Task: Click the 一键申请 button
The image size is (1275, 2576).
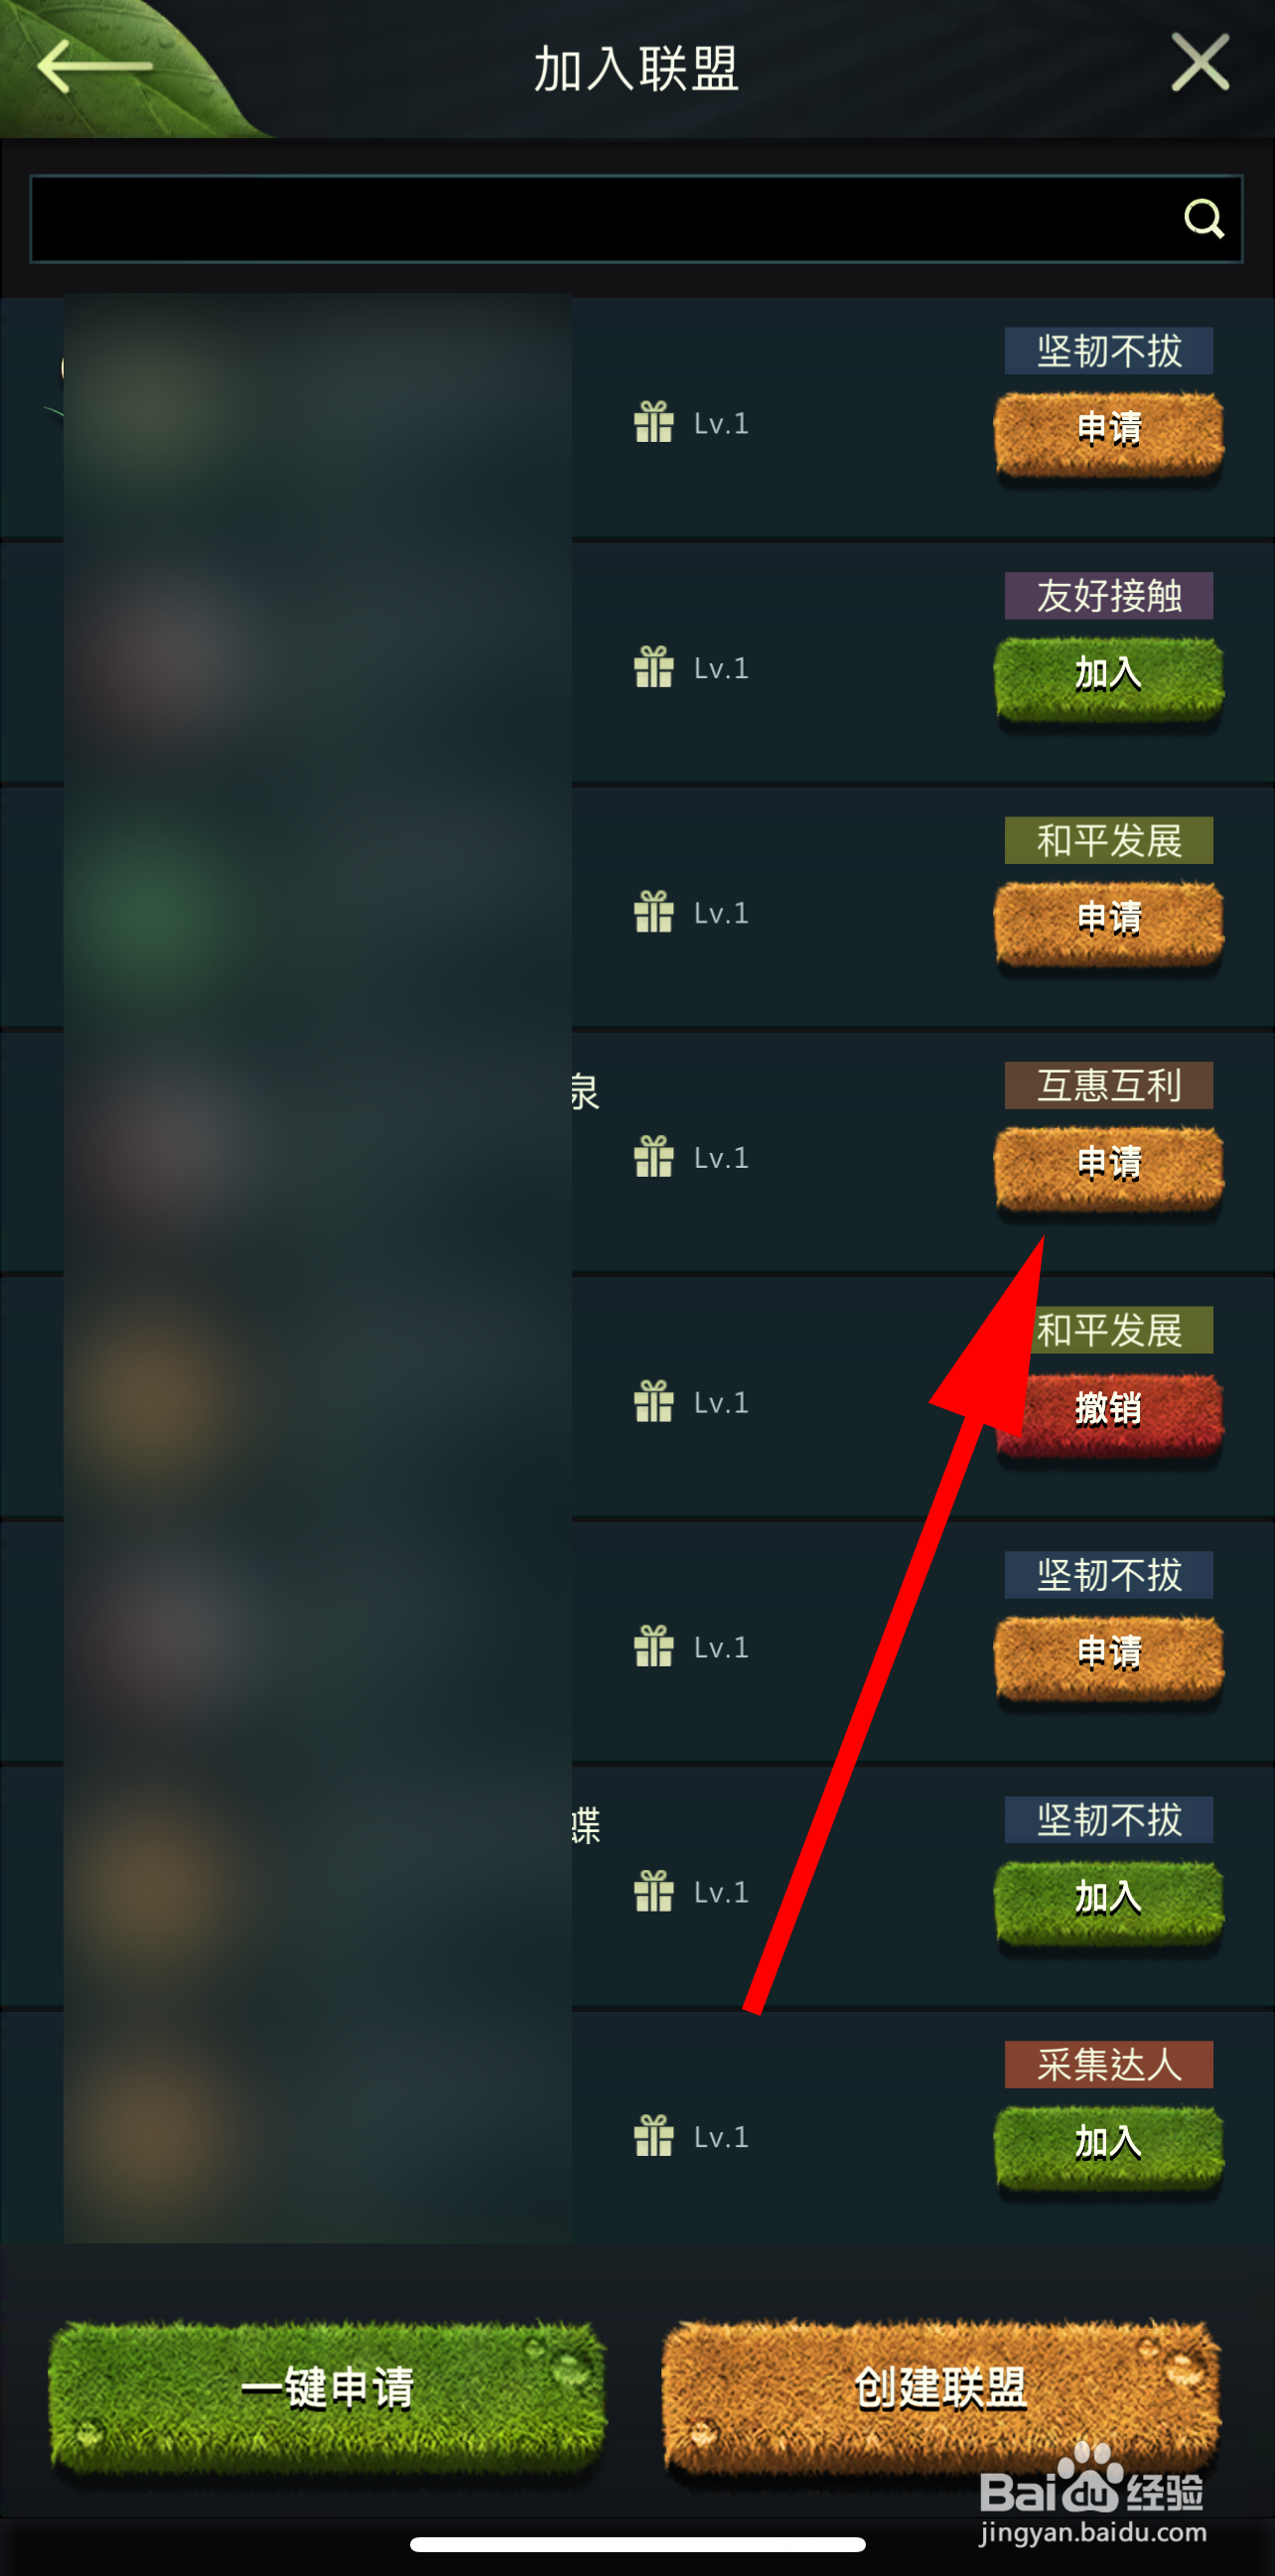Action: point(328,2391)
